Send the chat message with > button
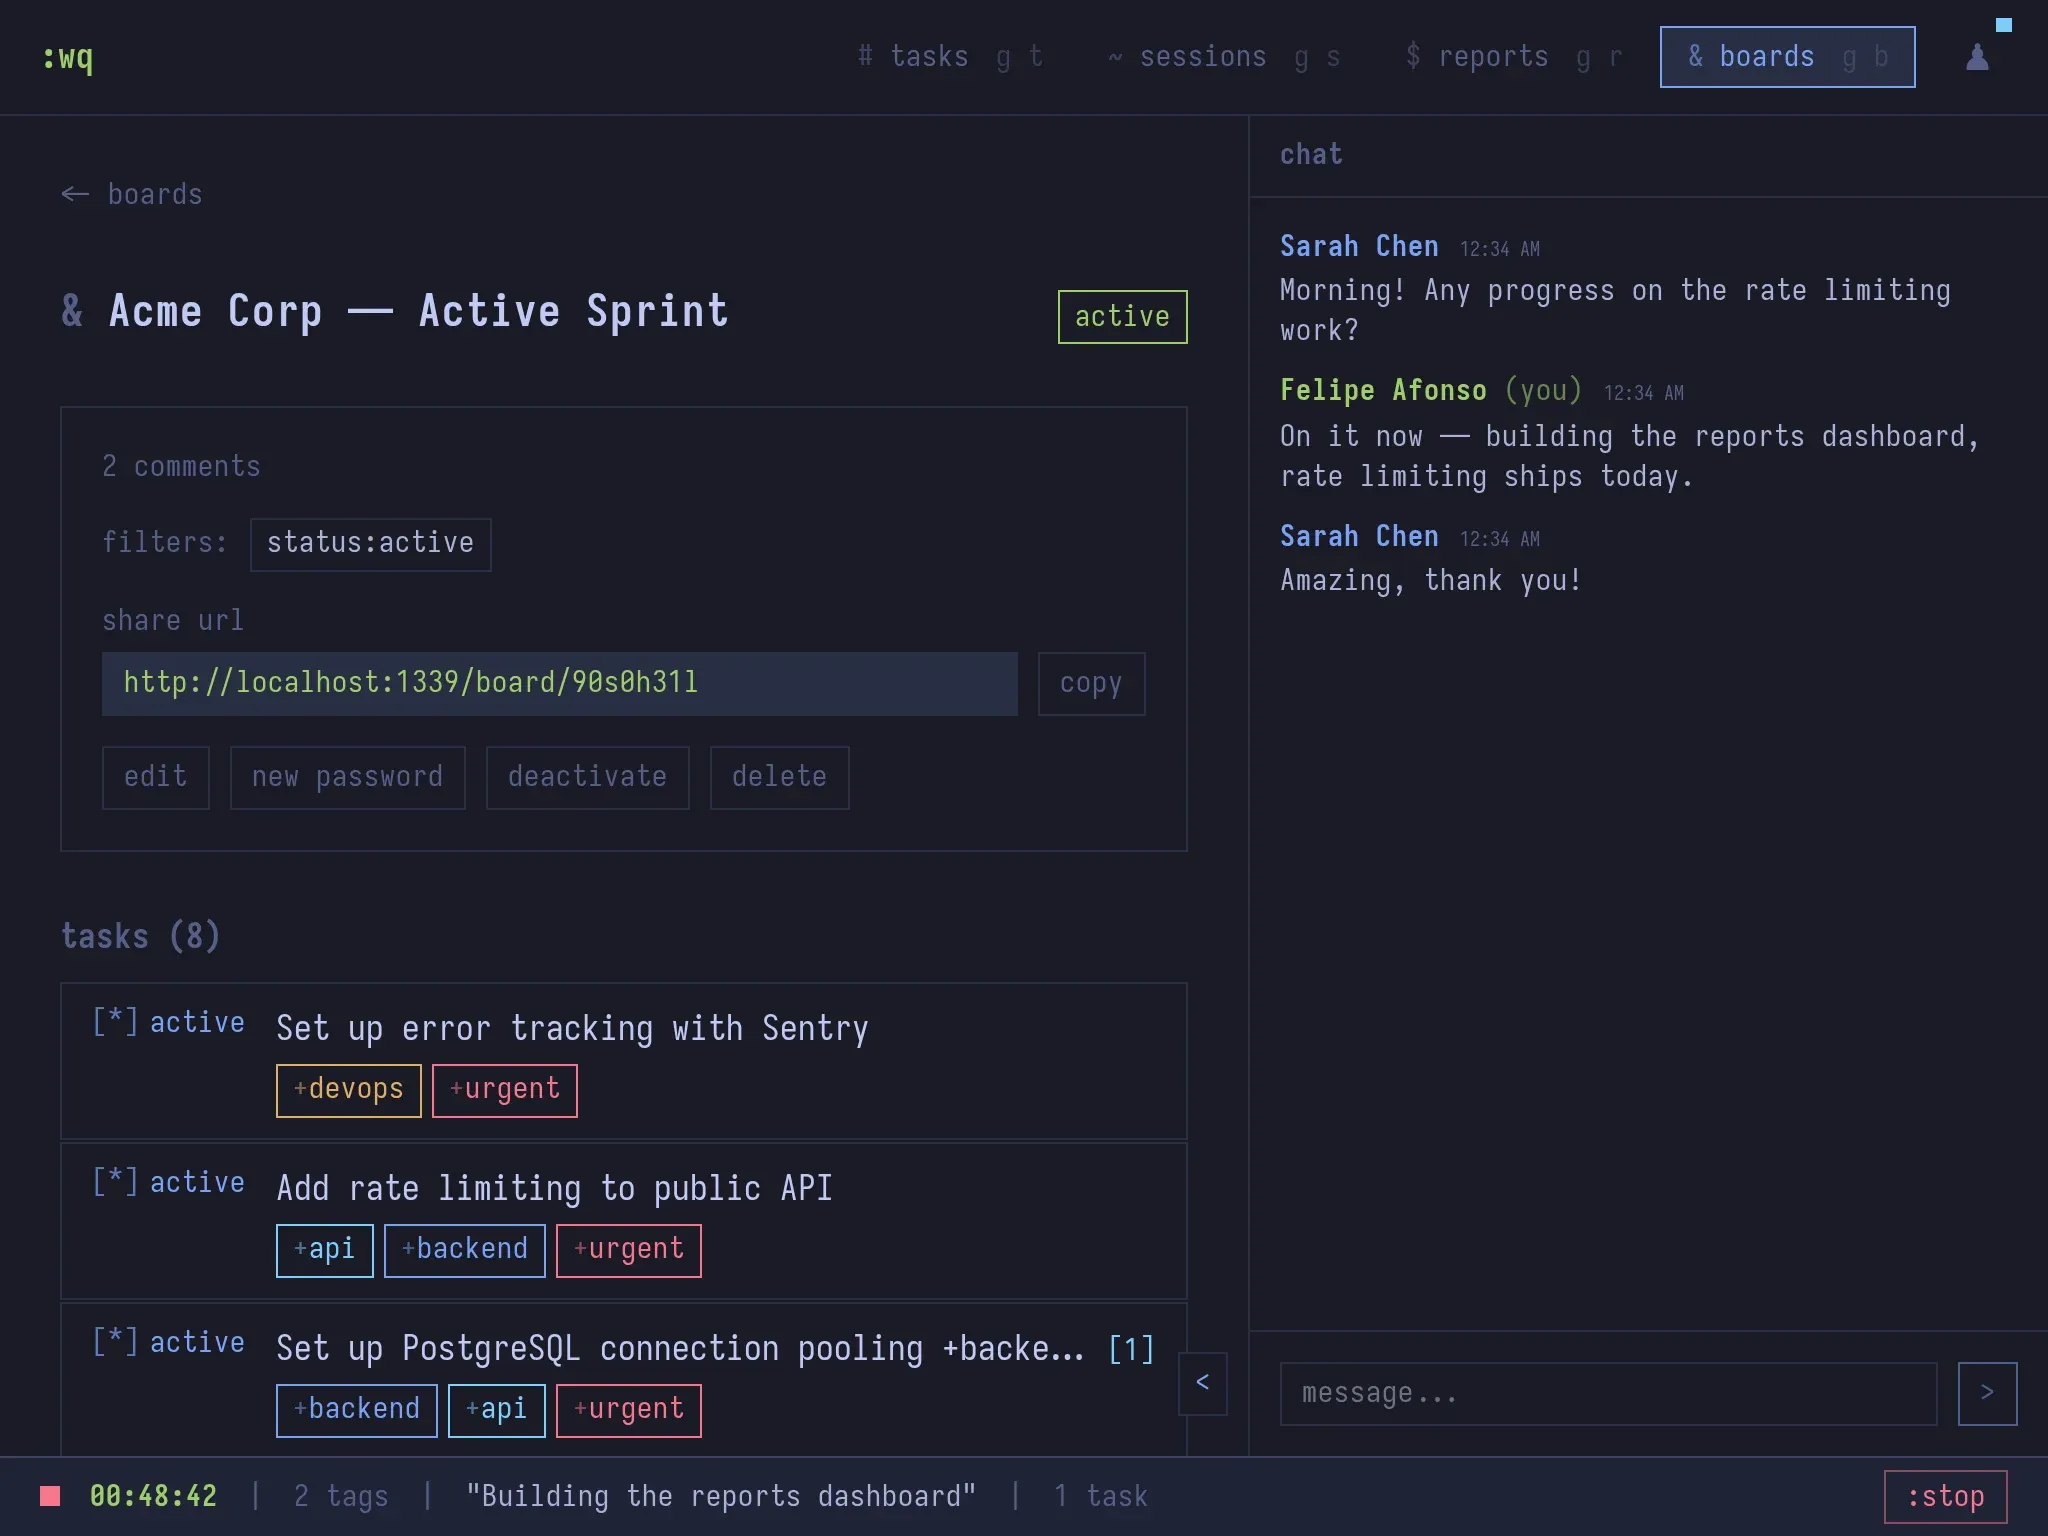This screenshot has width=2048, height=1536. 1986,1393
